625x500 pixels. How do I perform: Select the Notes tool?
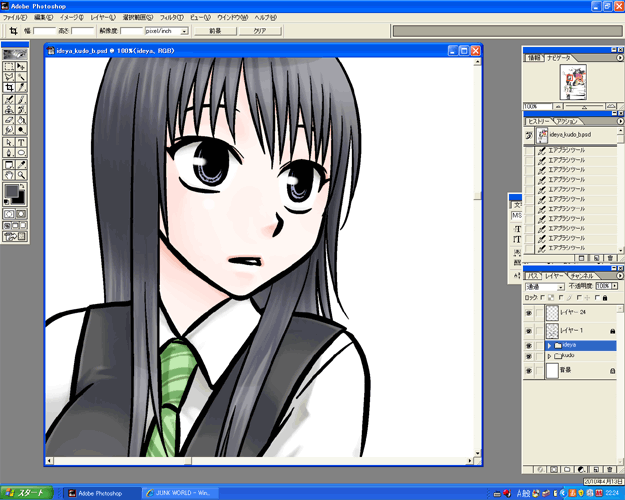pos(9,164)
